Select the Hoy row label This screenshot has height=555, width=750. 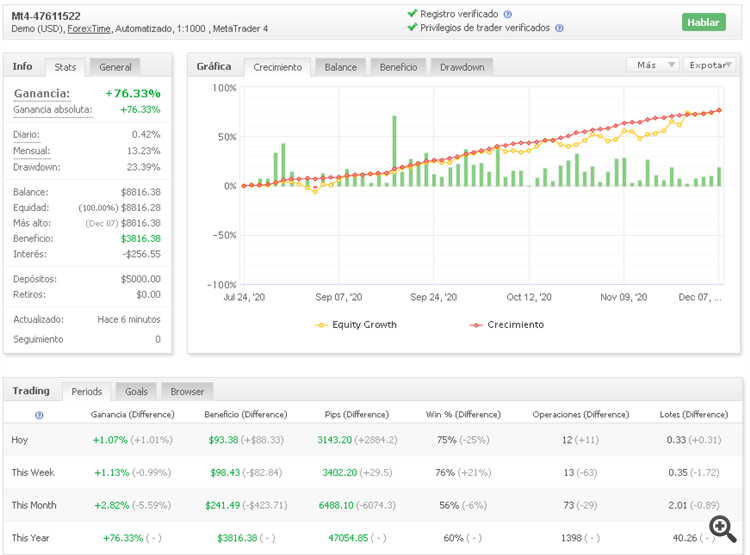[x=20, y=440]
